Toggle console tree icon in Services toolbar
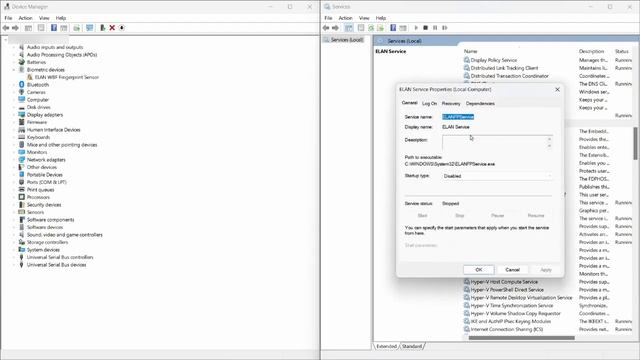This screenshot has width=640, height=360. [x=349, y=28]
